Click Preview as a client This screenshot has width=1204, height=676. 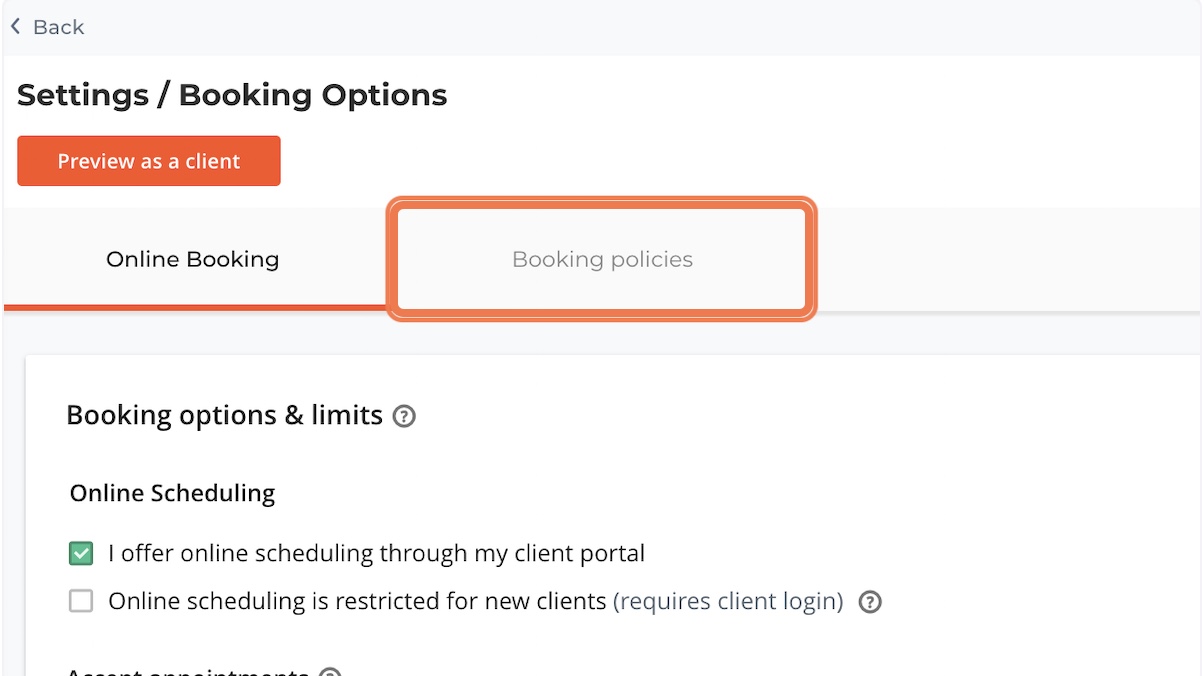click(x=148, y=160)
